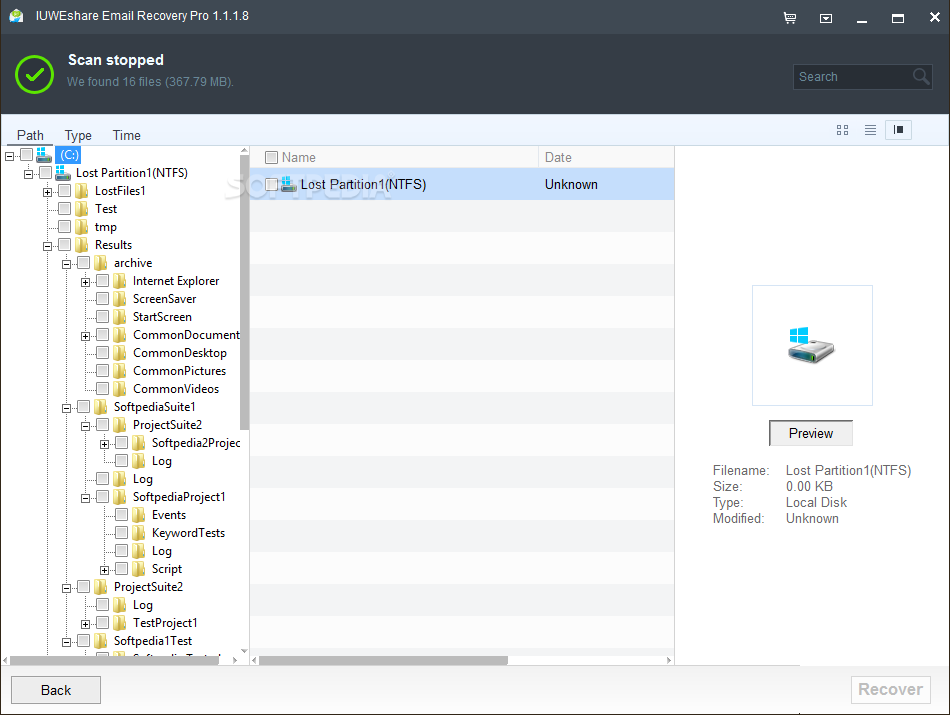Click the Internet Explorer folder icon

pyautogui.click(x=120, y=281)
